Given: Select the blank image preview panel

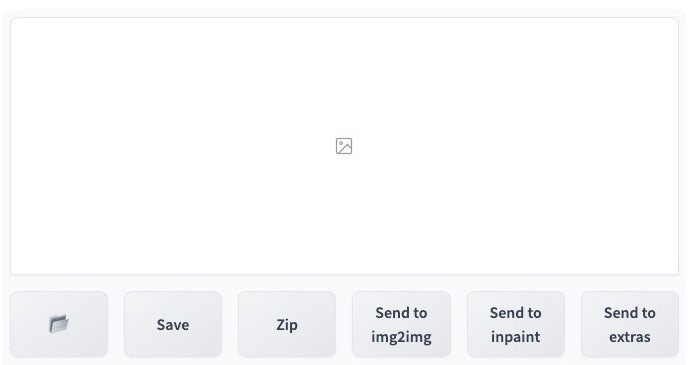Looking at the screenshot, I should [344, 146].
